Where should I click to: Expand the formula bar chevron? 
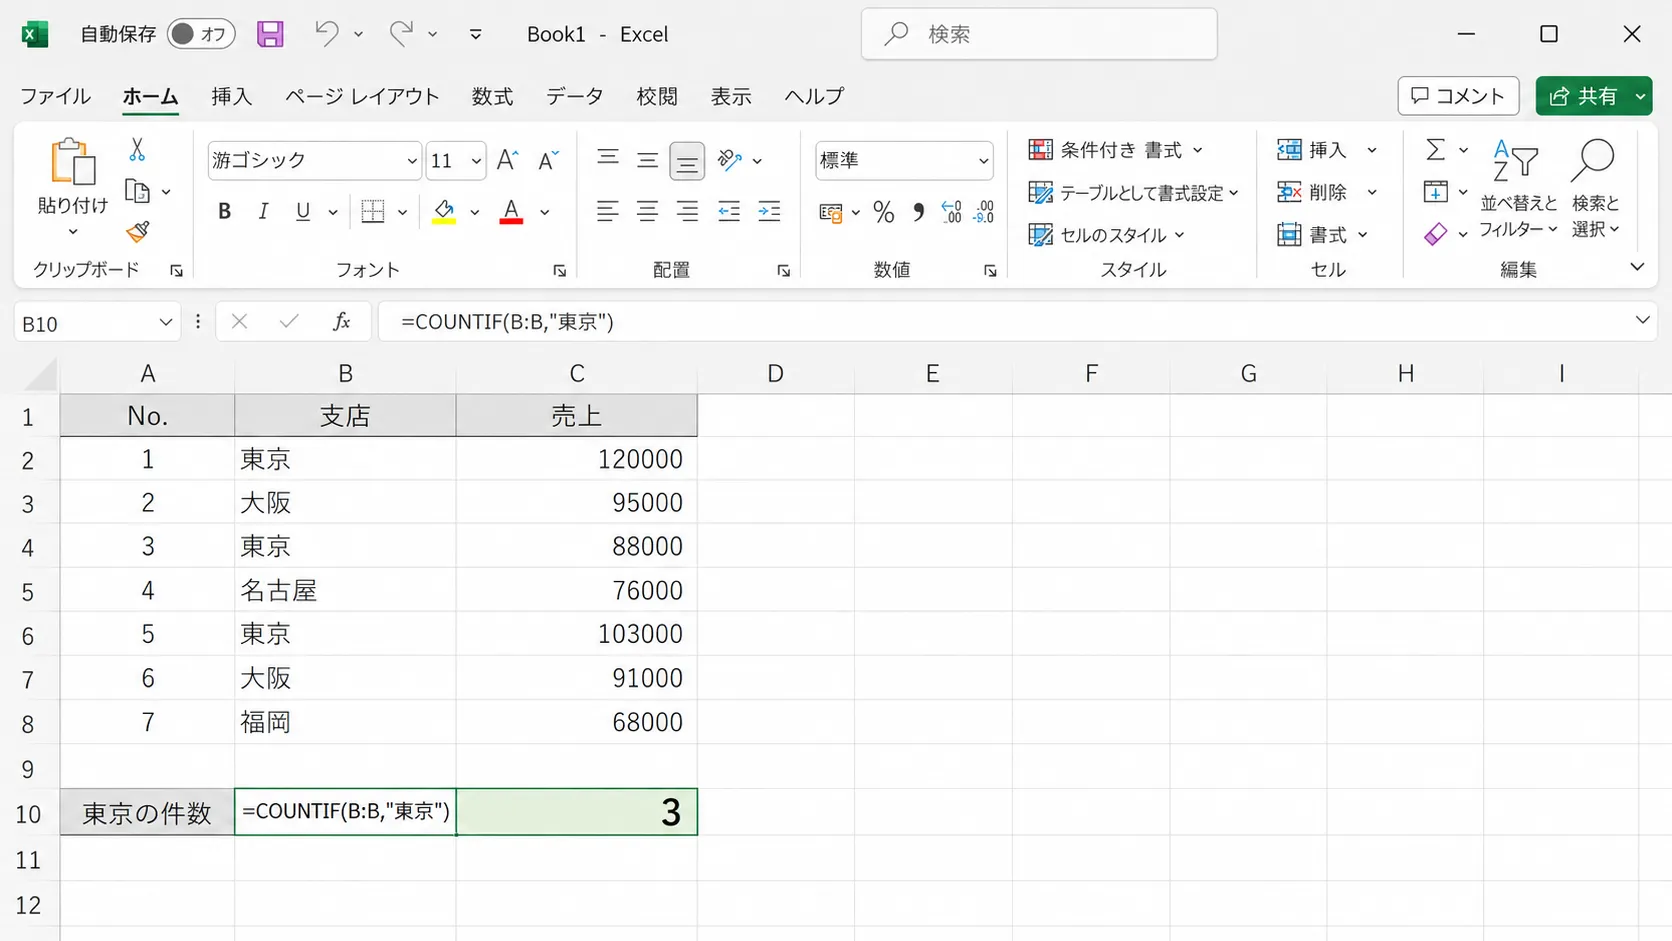click(x=1642, y=320)
